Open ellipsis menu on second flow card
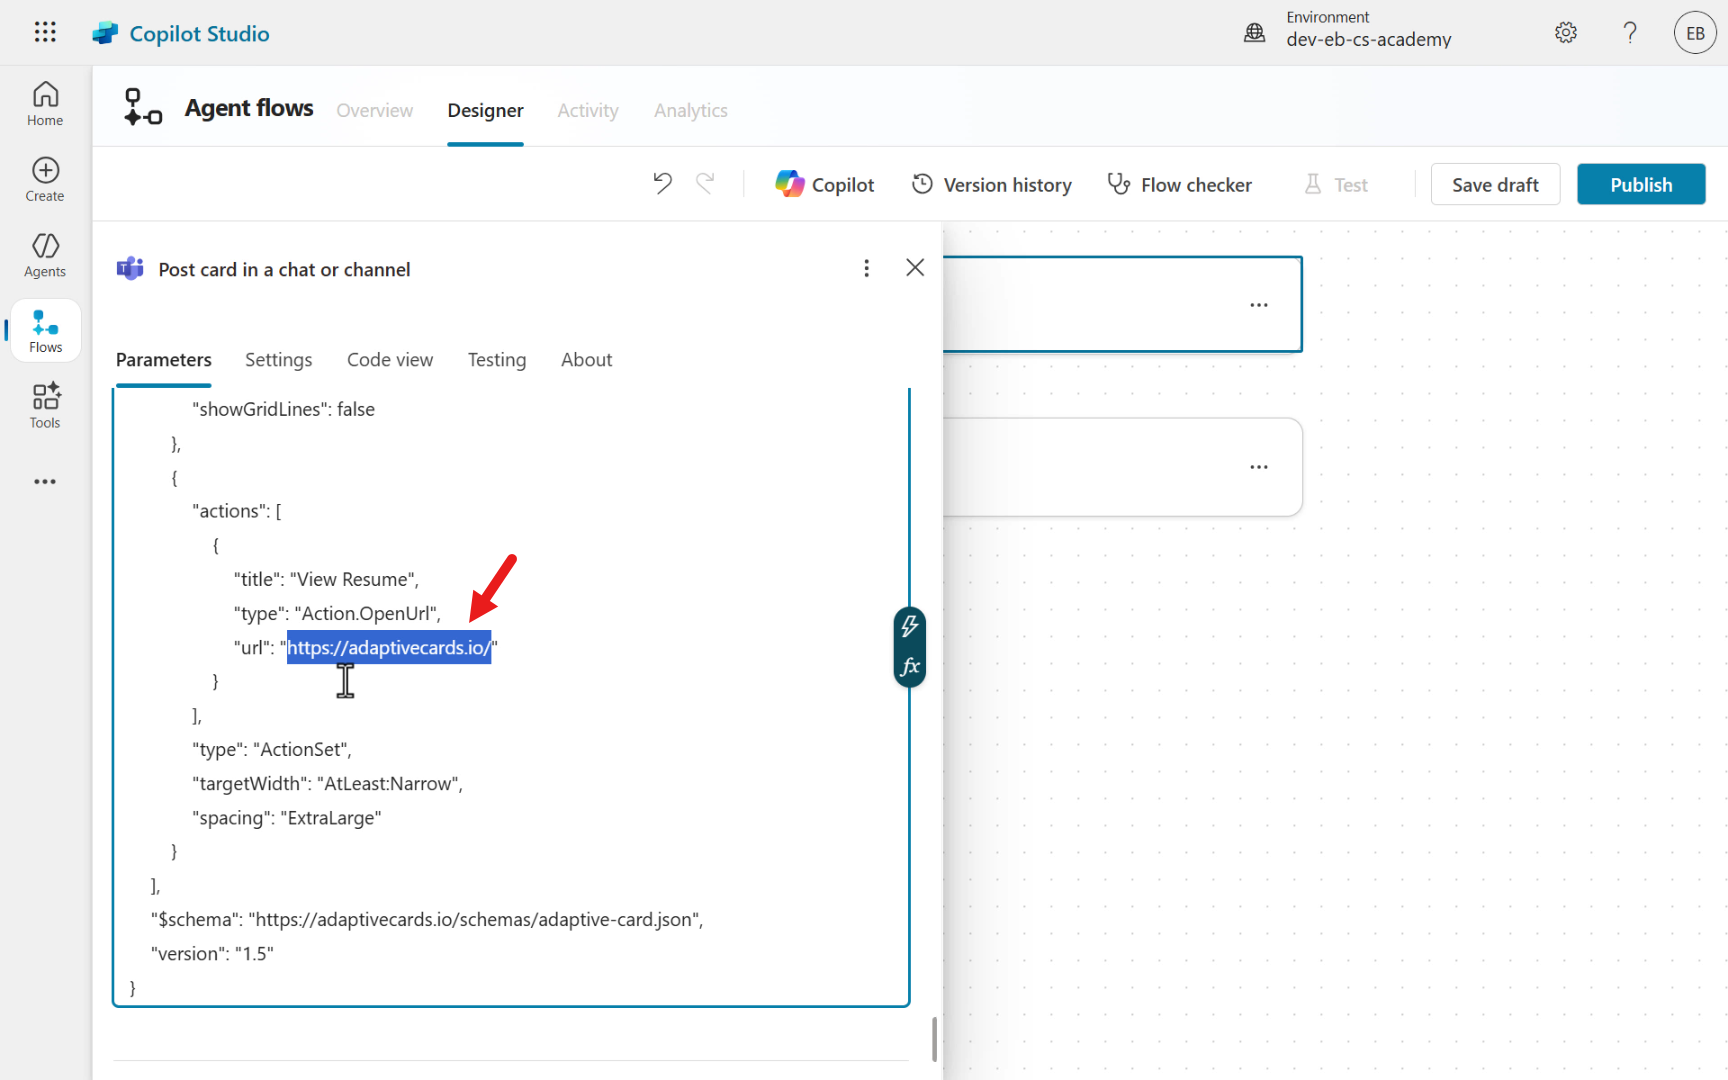 (1258, 467)
